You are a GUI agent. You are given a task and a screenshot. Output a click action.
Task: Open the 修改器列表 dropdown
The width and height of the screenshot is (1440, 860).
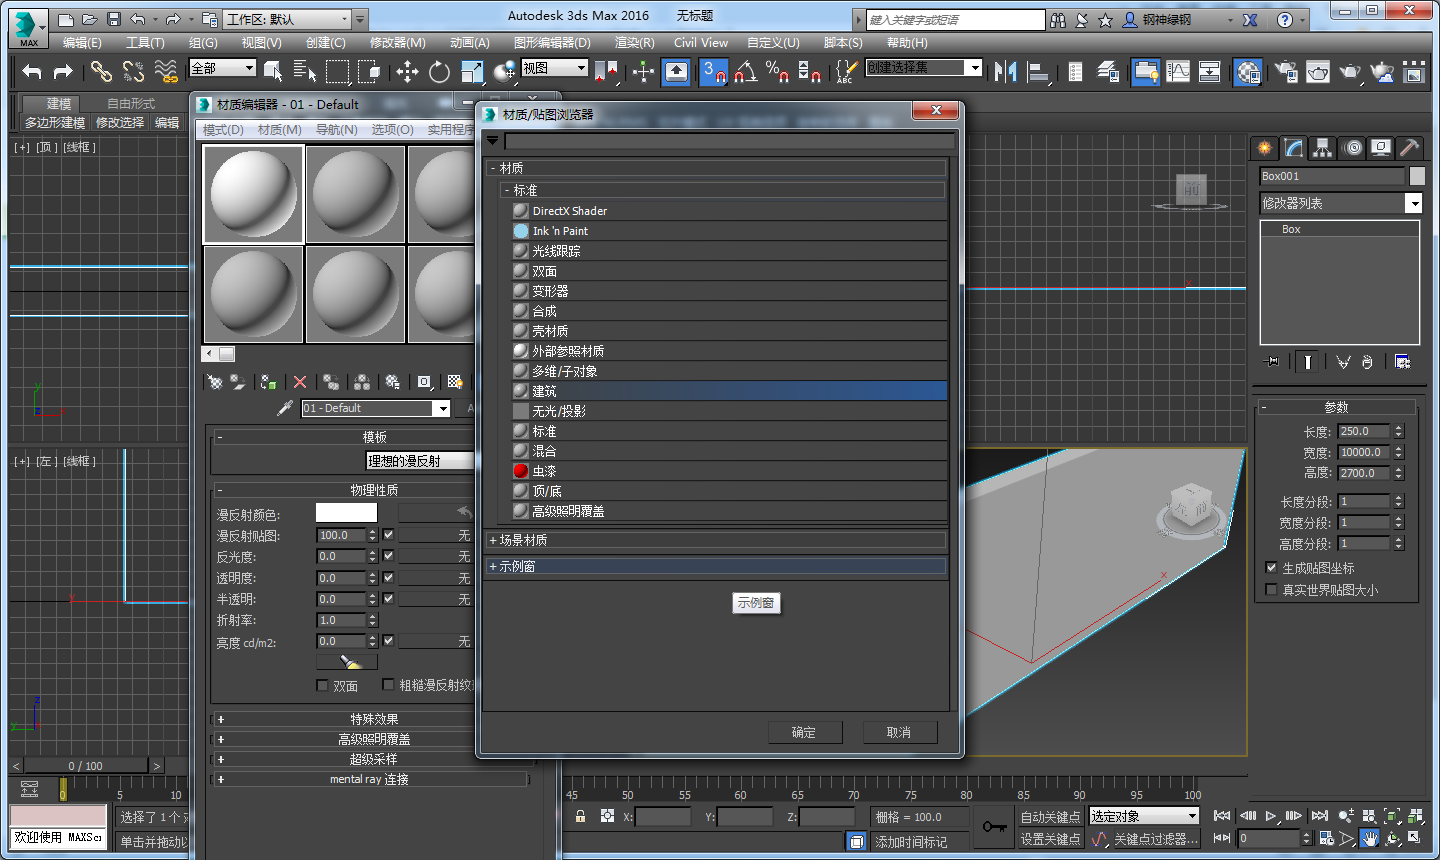pos(1413,203)
